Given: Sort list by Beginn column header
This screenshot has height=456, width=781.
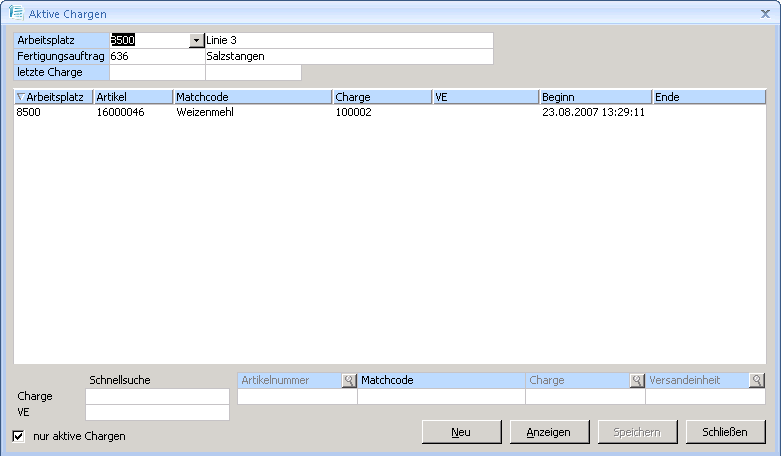Looking at the screenshot, I should tap(595, 97).
